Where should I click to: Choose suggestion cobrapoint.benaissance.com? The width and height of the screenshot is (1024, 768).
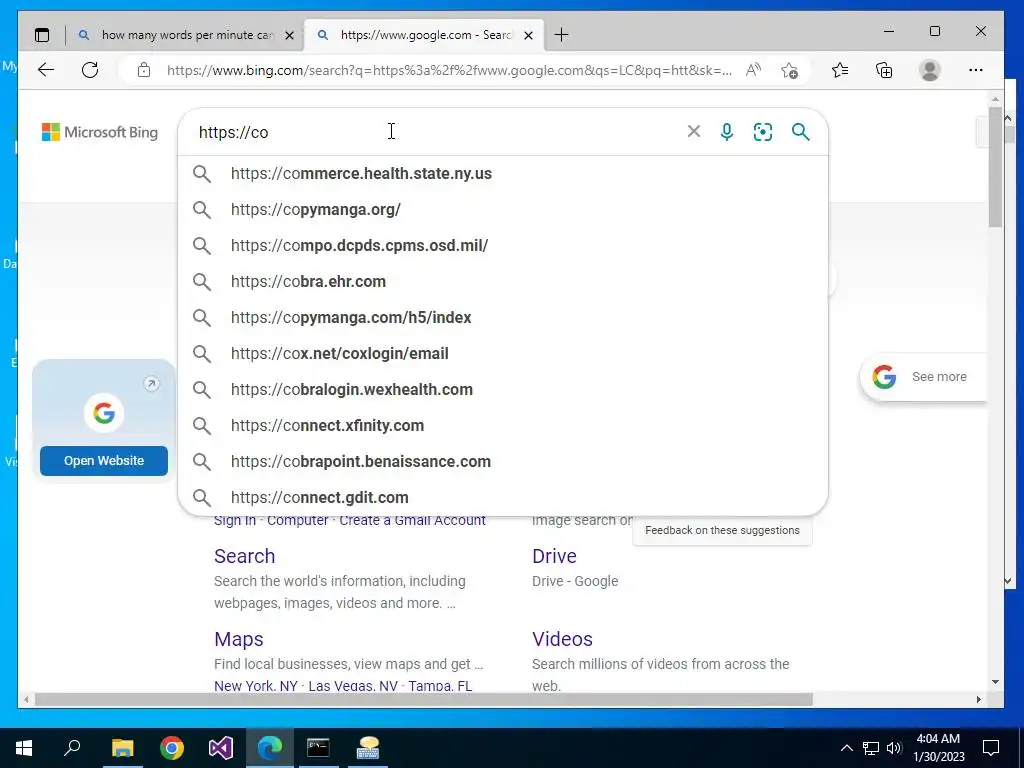(x=503, y=461)
